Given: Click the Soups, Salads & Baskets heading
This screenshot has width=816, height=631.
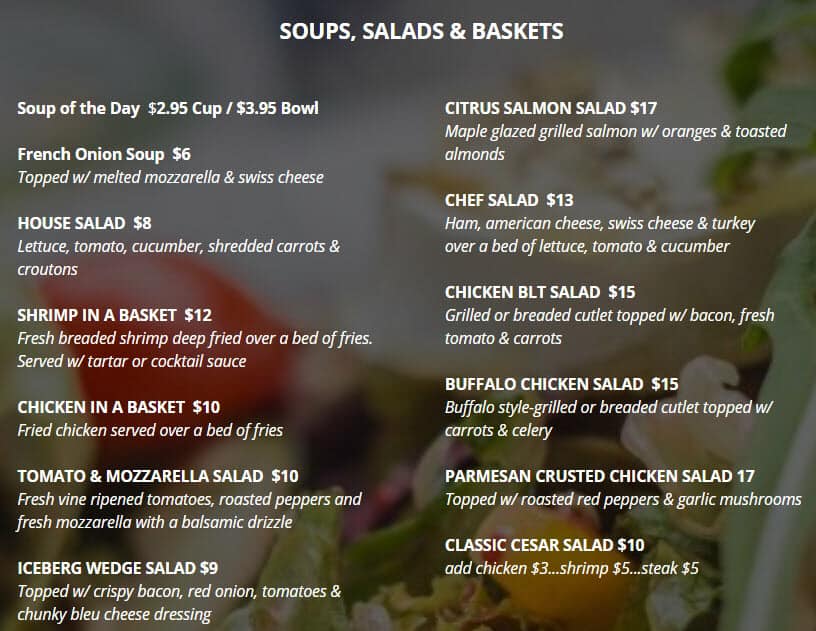Looking at the screenshot, I should [421, 31].
